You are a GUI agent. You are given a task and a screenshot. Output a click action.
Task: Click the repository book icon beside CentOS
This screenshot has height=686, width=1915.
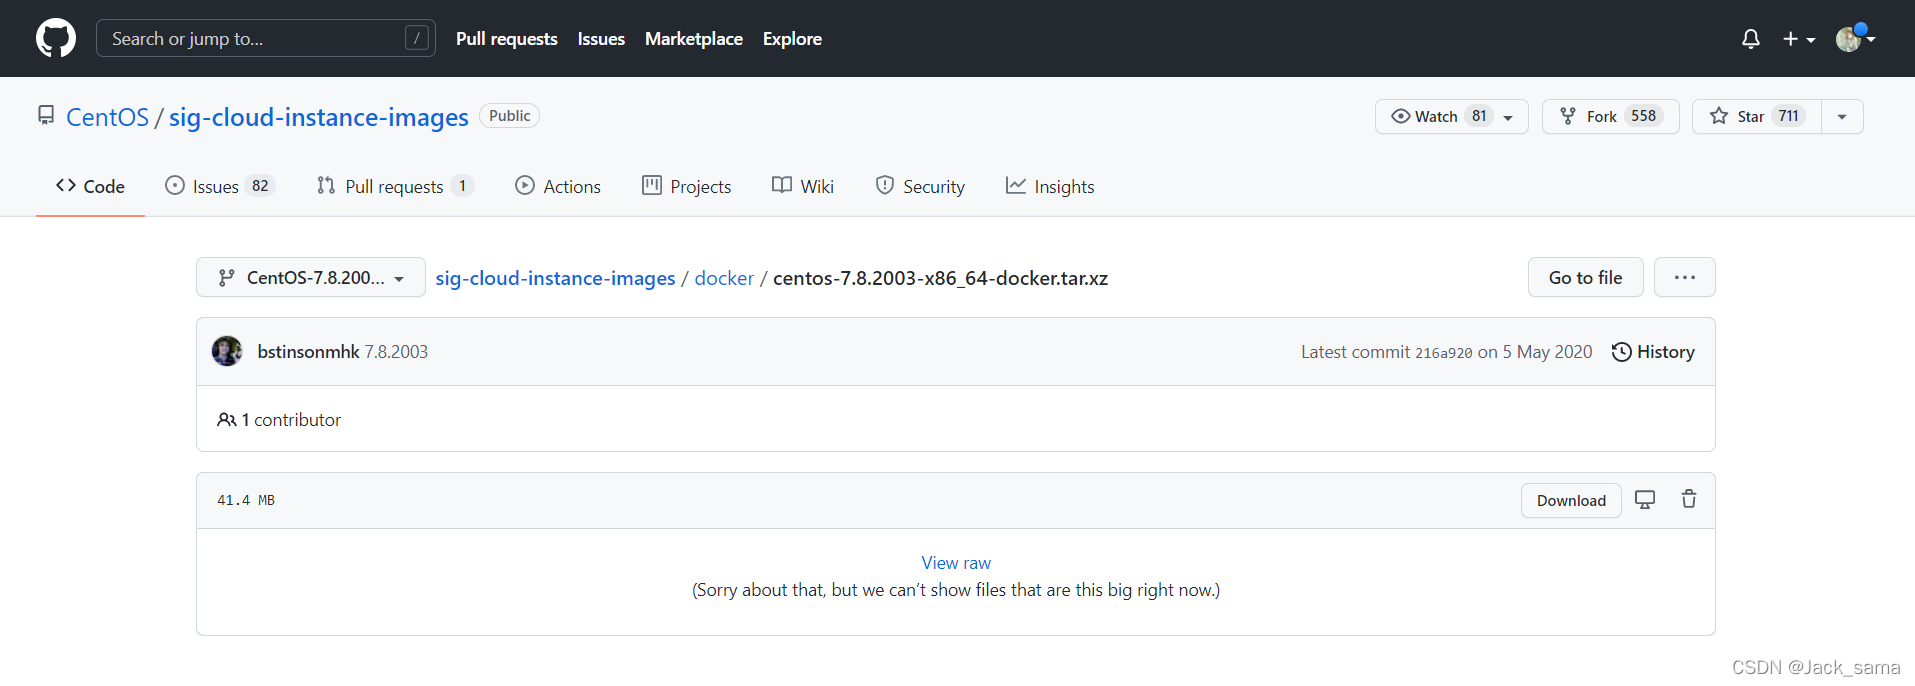tap(46, 115)
